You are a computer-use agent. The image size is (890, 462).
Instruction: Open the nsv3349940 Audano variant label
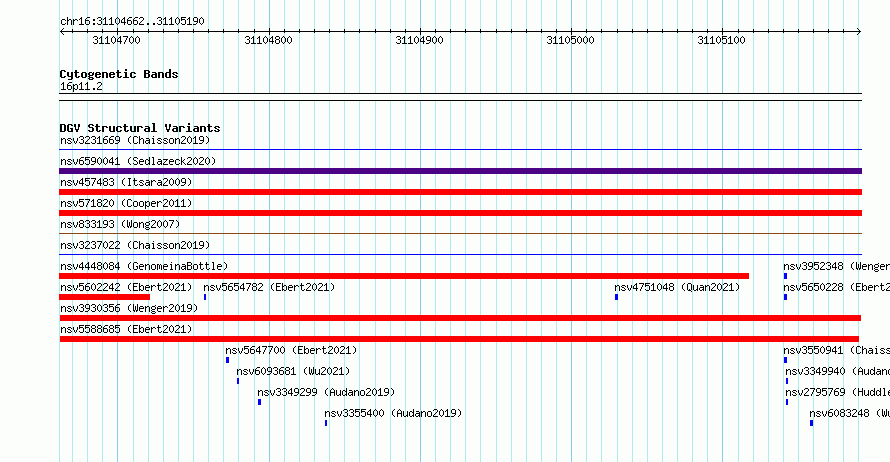click(838, 371)
